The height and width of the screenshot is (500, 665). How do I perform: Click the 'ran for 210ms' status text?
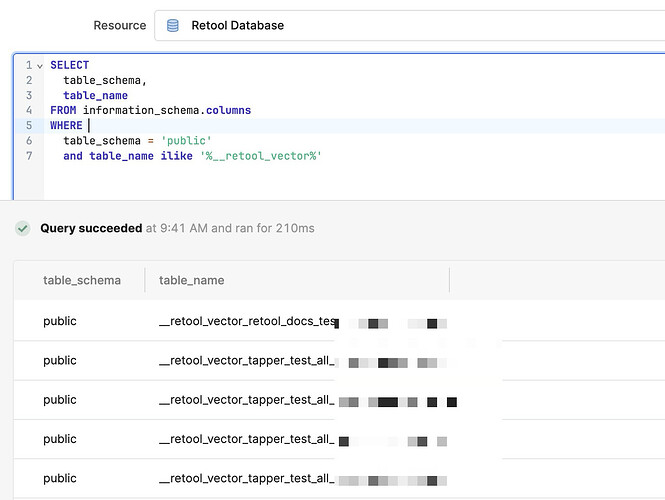[x=275, y=228]
